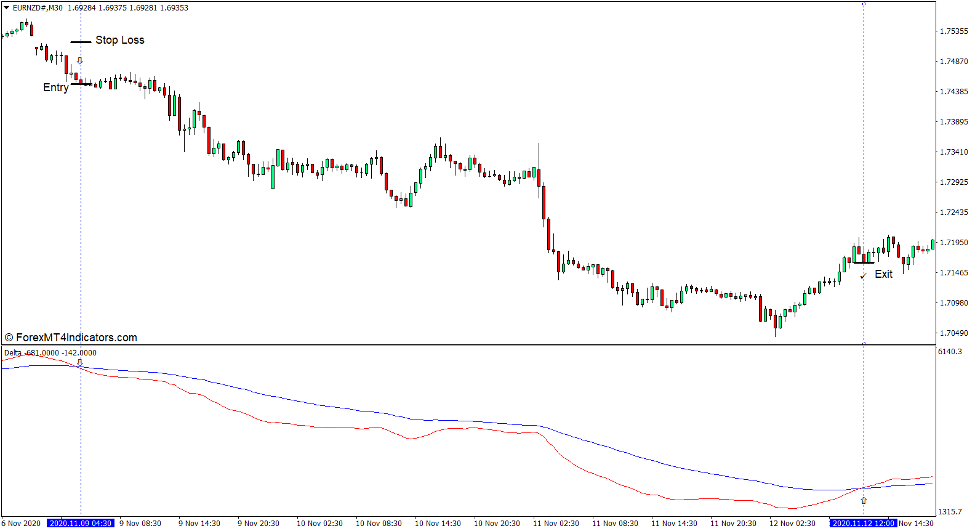The width and height of the screenshot is (977, 531).
Task: Click price level 1.73410 on the scale
Action: coord(954,152)
